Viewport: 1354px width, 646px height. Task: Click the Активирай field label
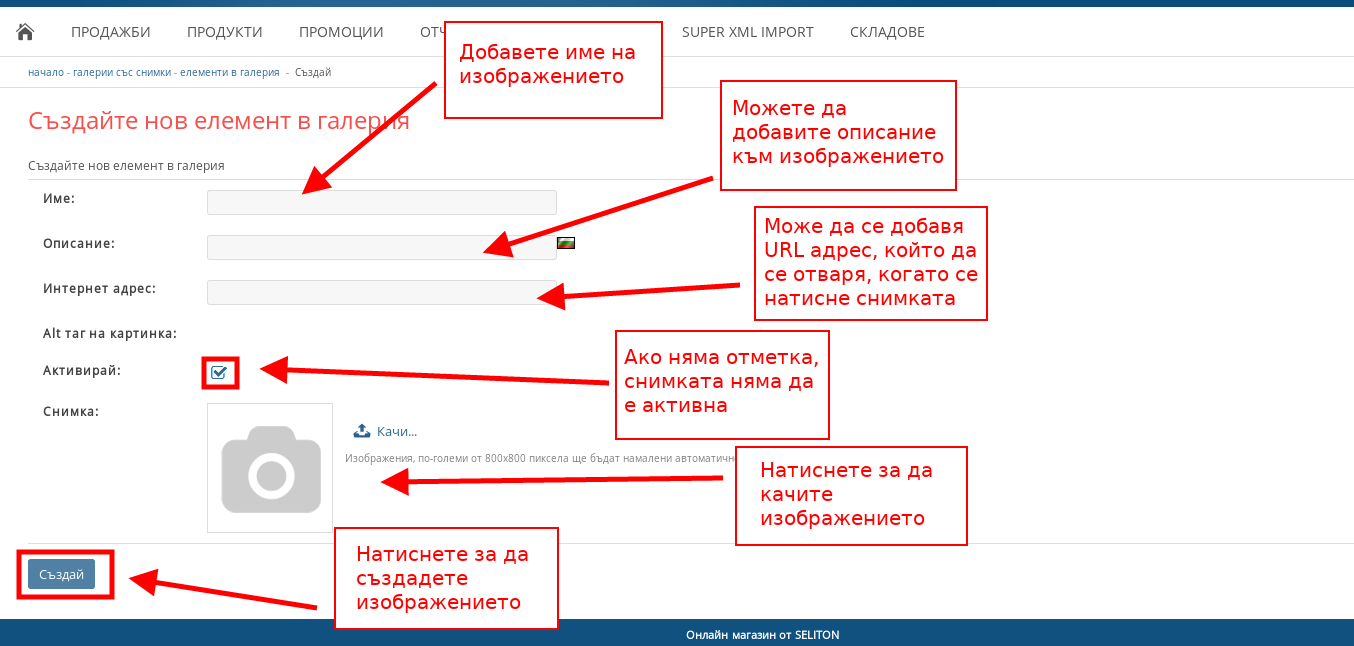pyautogui.click(x=81, y=370)
